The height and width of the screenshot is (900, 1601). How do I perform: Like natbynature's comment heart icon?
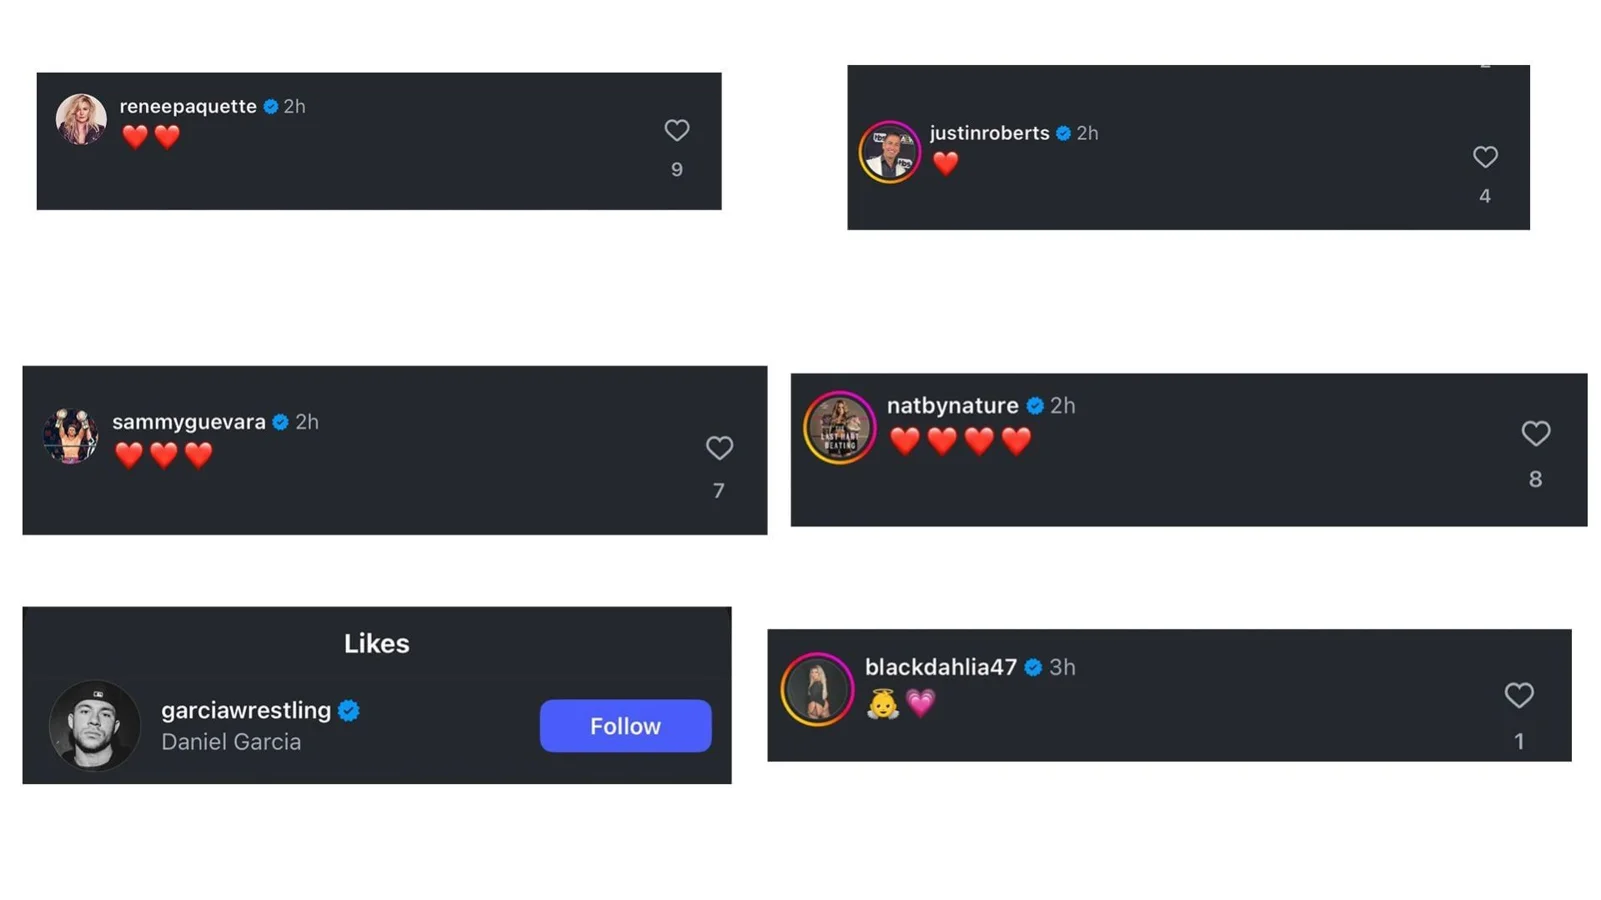coord(1536,433)
